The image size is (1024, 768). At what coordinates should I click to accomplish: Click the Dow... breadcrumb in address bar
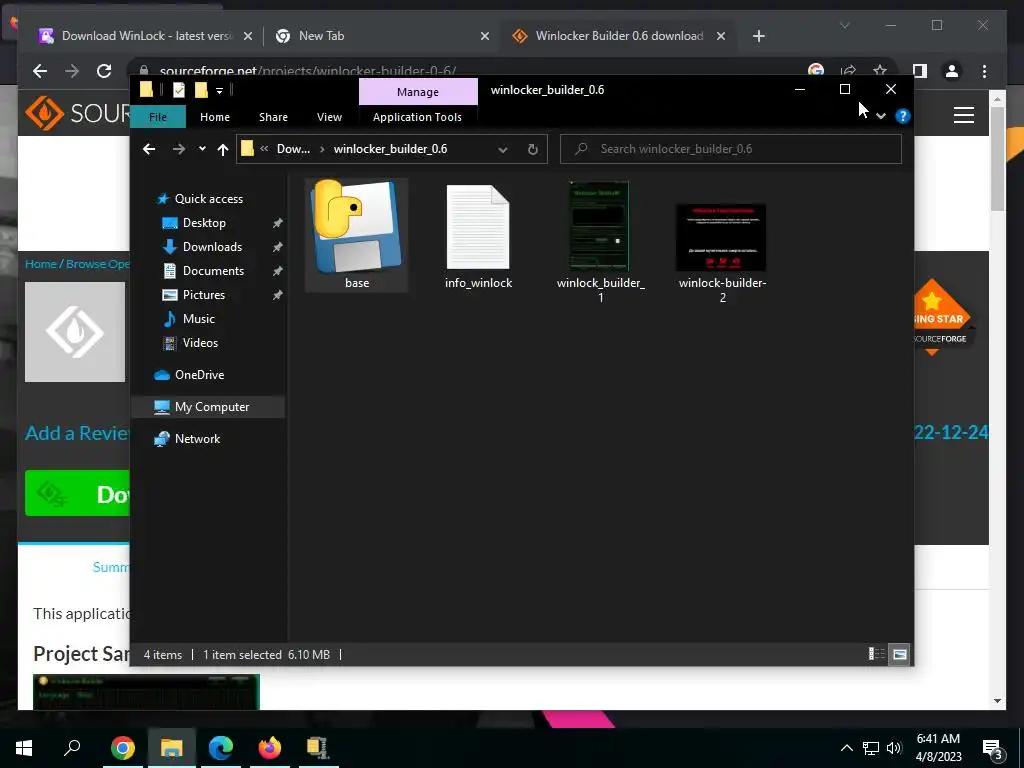[x=293, y=149]
